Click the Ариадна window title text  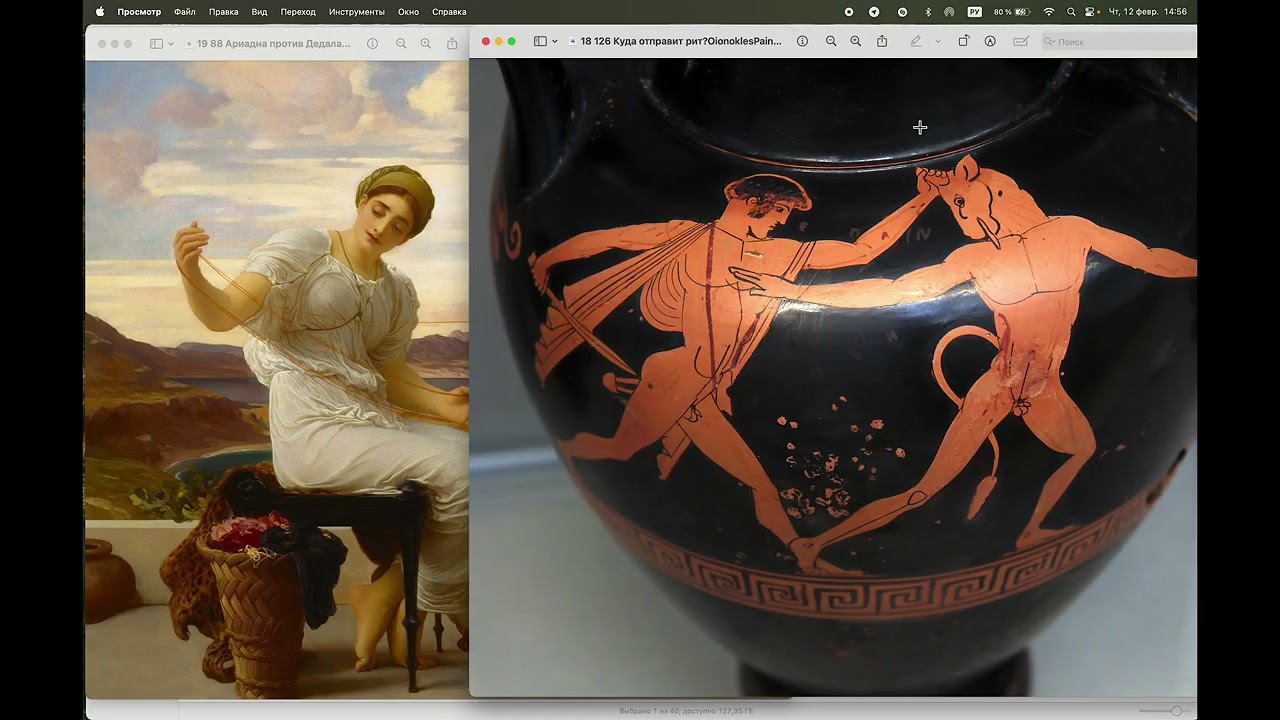[x=273, y=44]
